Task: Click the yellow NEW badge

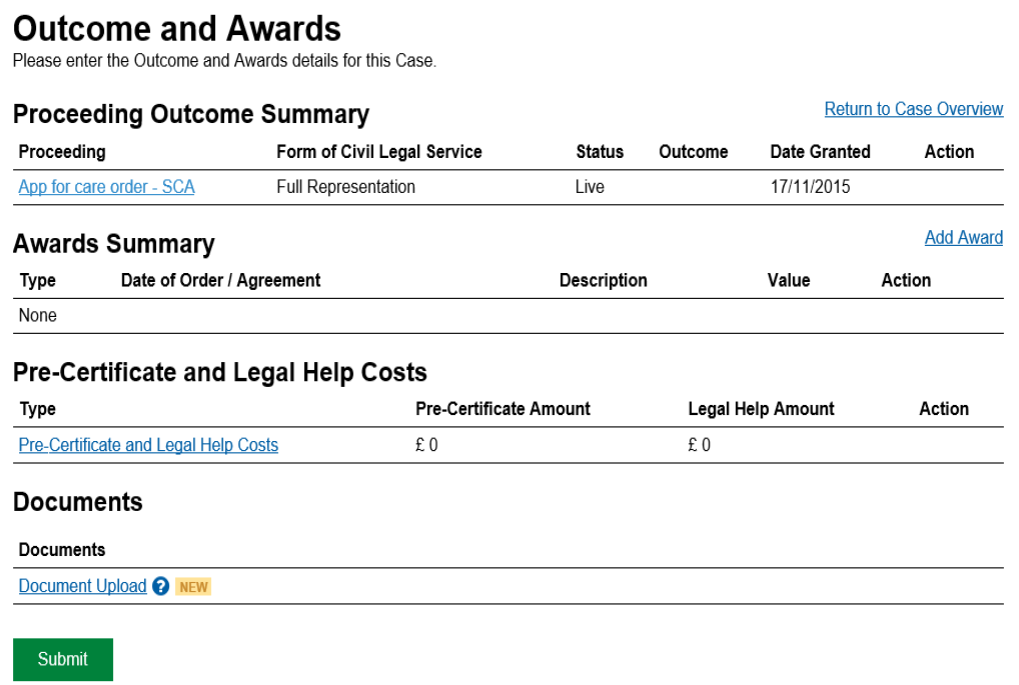Action: [x=193, y=587]
